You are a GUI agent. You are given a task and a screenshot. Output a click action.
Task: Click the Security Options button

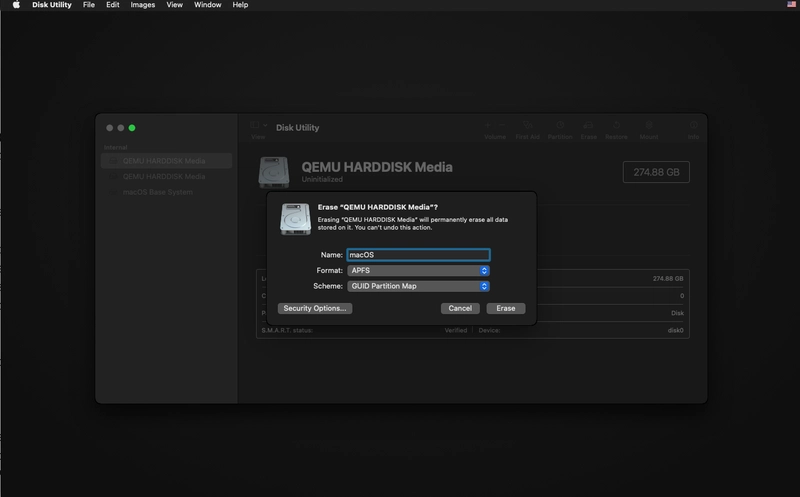[x=315, y=308]
